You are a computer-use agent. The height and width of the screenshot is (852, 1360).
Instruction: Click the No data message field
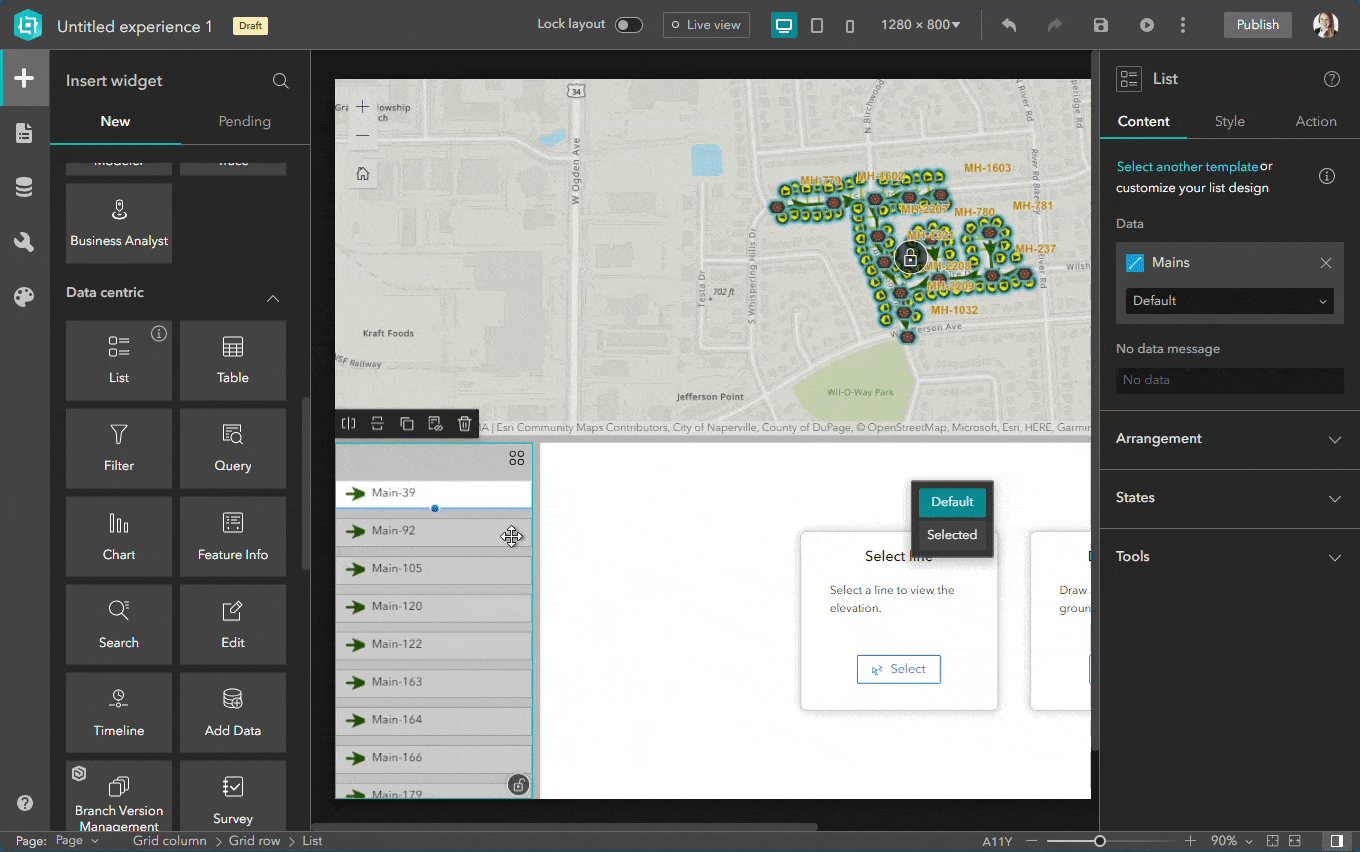(x=1229, y=380)
